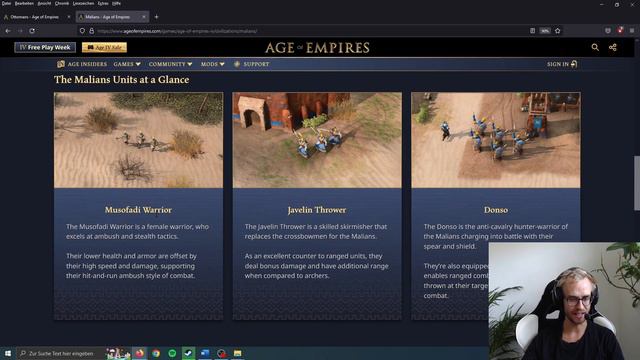Open the Lesezeichen menu

click(83, 3)
